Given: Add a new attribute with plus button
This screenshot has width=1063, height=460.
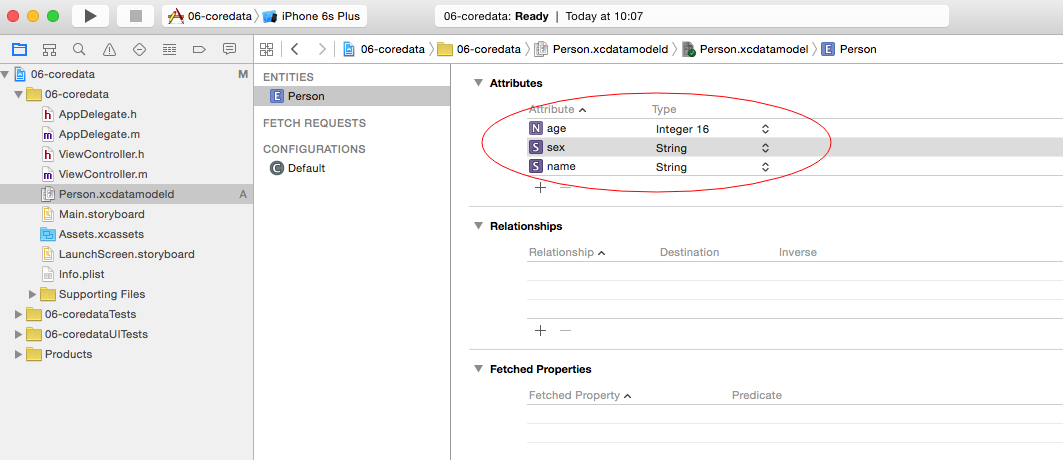Looking at the screenshot, I should 540,188.
